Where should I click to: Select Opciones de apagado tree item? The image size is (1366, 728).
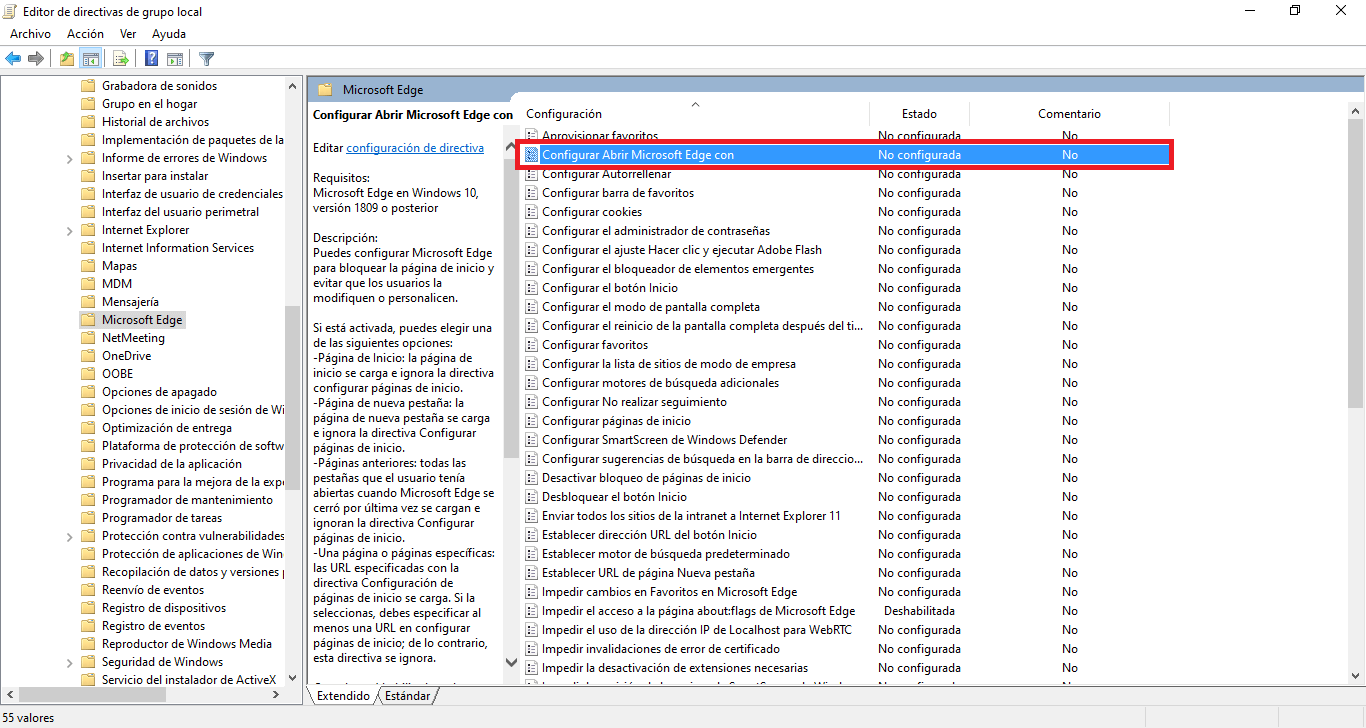[x=159, y=392]
